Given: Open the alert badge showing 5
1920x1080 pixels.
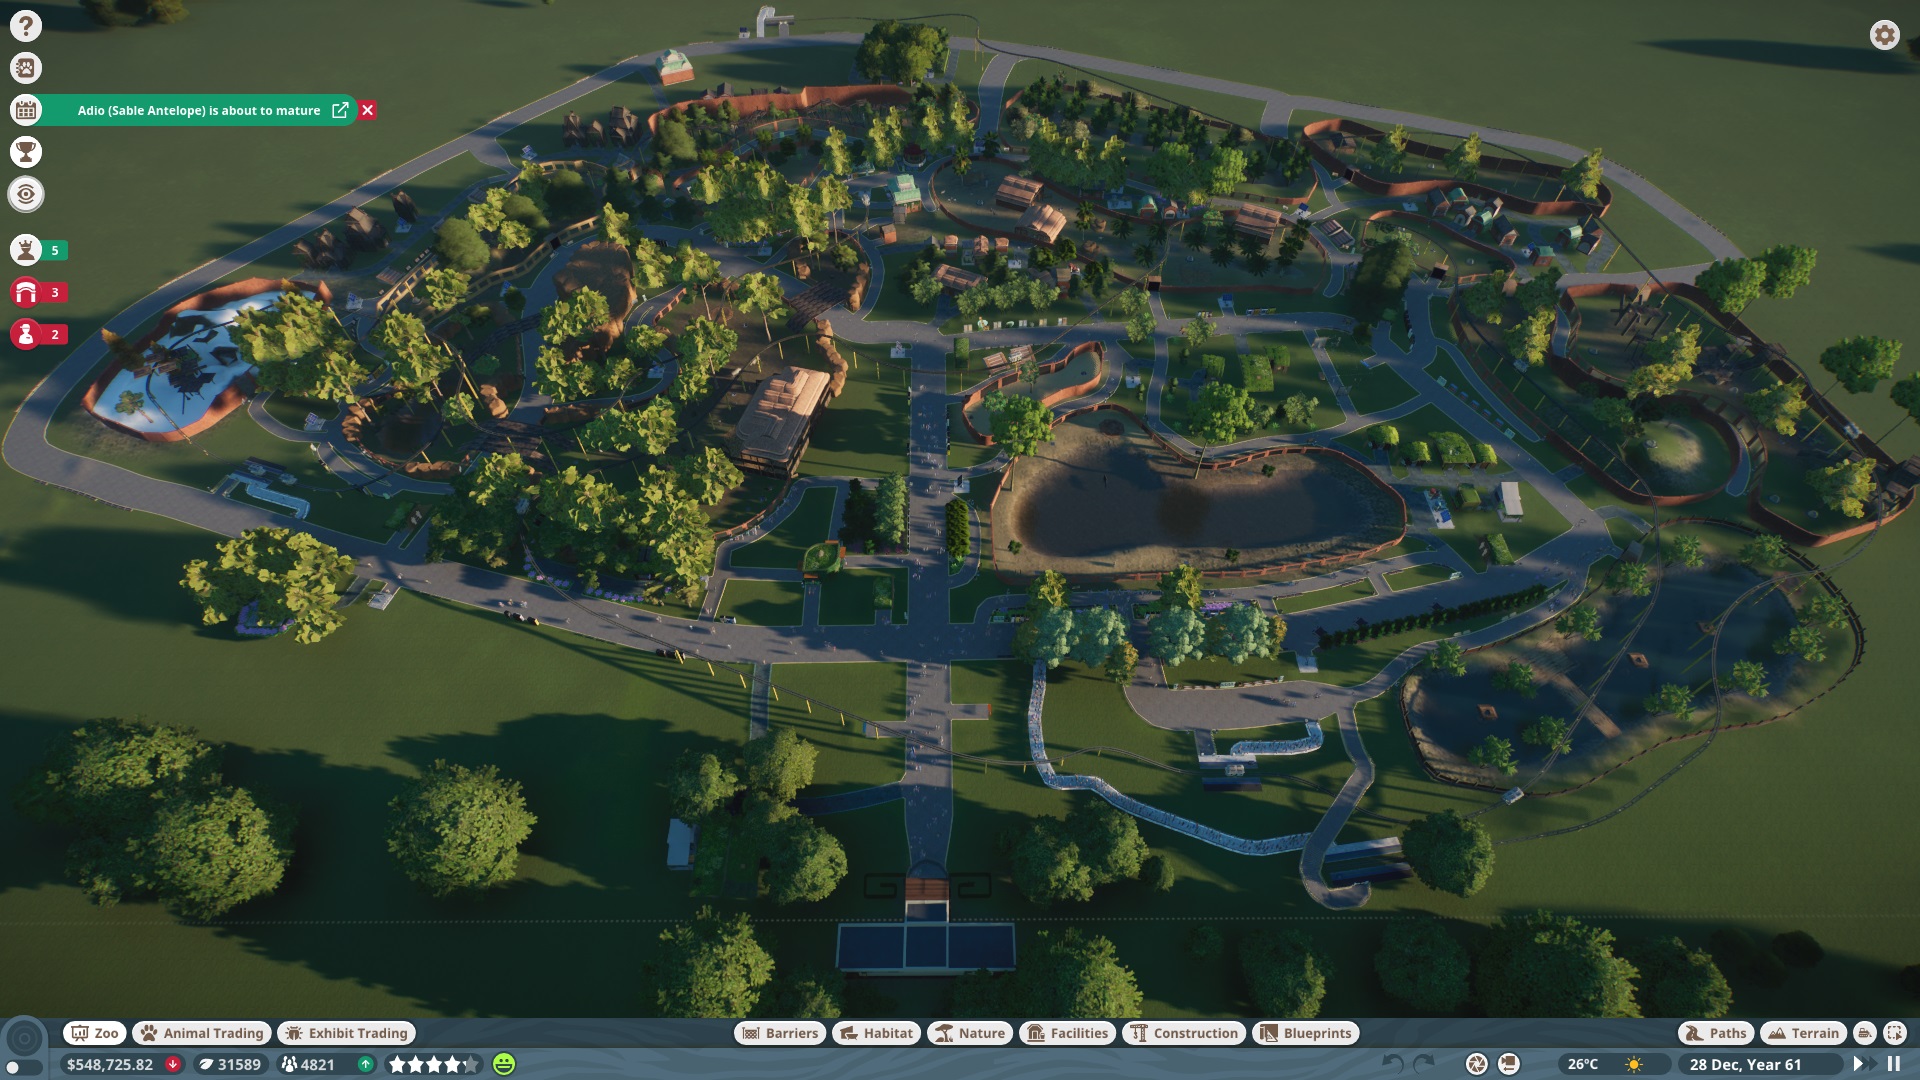Looking at the screenshot, I should [39, 250].
